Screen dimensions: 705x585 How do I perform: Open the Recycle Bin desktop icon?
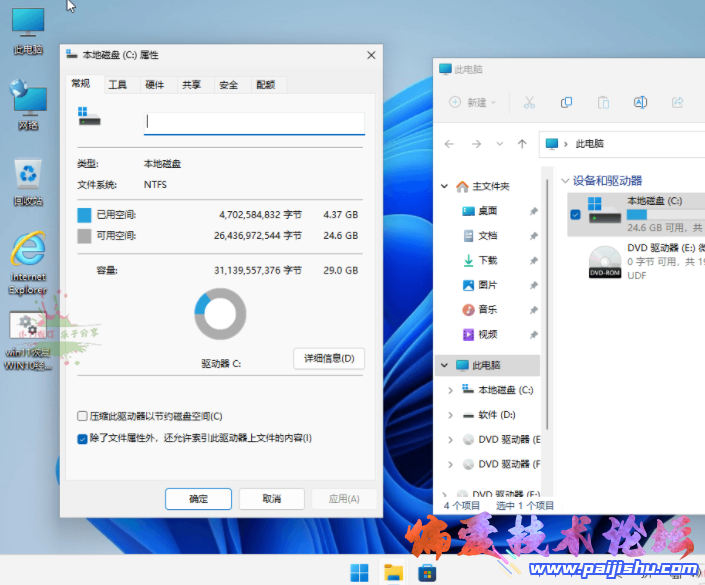click(x=28, y=180)
